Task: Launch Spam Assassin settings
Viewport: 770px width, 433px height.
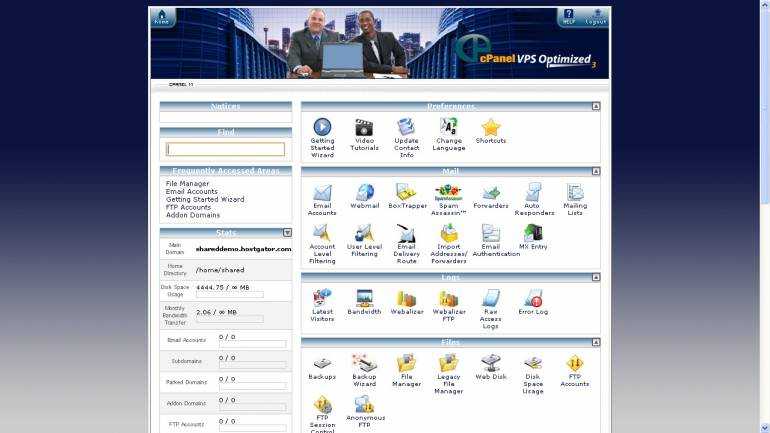Action: click(x=448, y=193)
